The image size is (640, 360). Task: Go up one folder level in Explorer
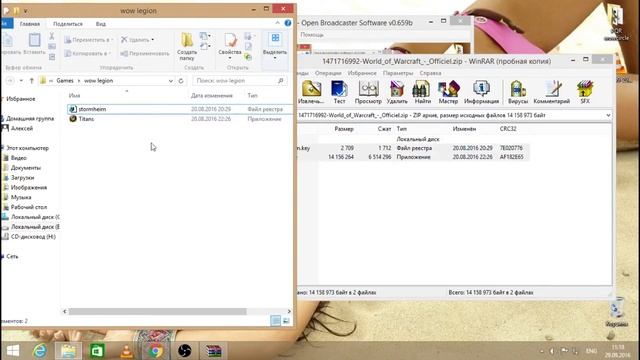[31, 81]
